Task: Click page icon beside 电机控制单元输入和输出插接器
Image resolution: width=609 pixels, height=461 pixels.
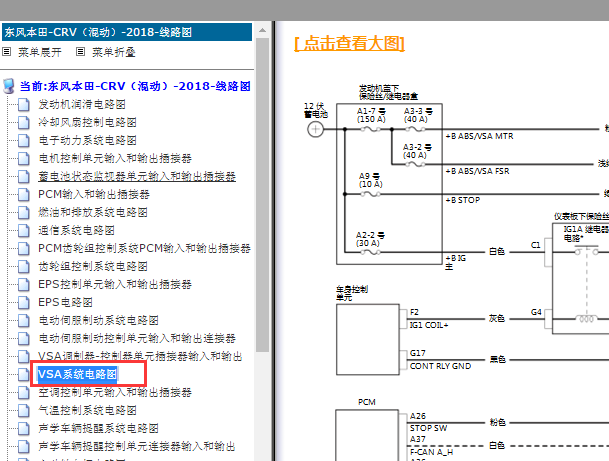Action: click(x=24, y=158)
